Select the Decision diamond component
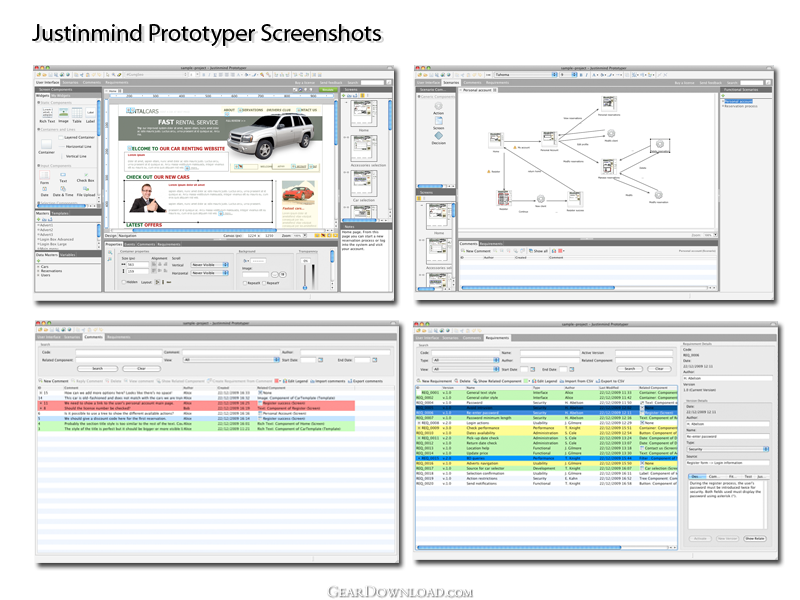The image size is (800, 600). [x=438, y=135]
